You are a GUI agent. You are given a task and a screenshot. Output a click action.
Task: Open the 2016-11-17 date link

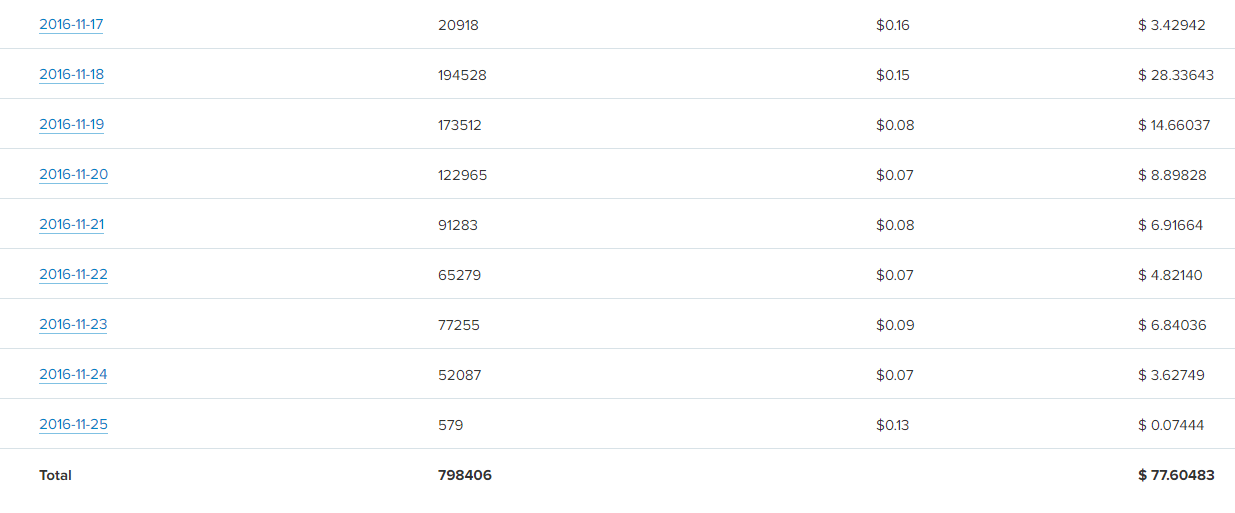point(71,25)
